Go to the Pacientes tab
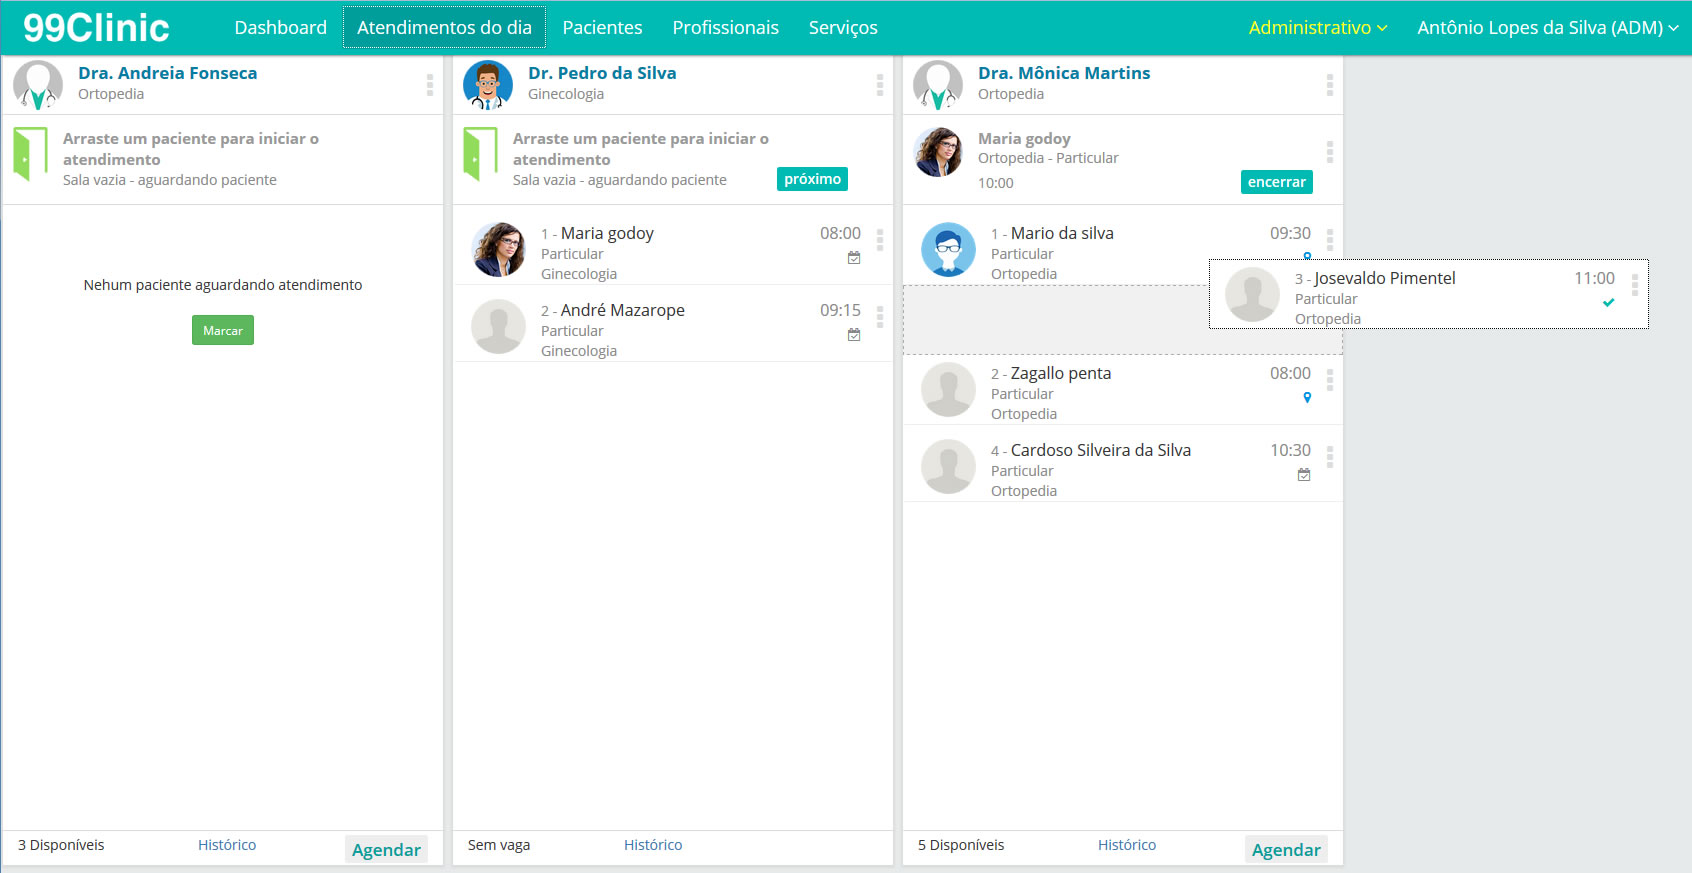The image size is (1692, 873). click(602, 28)
